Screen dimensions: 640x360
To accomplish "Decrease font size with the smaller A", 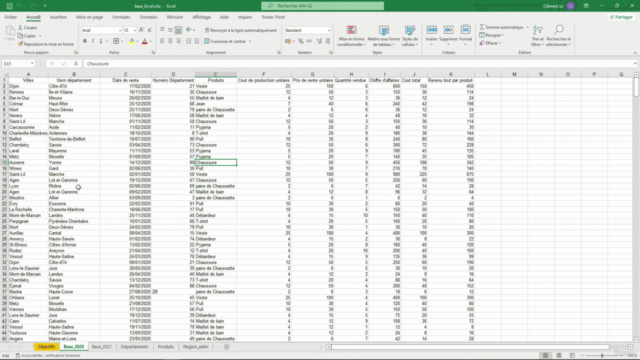I will 150,30.
